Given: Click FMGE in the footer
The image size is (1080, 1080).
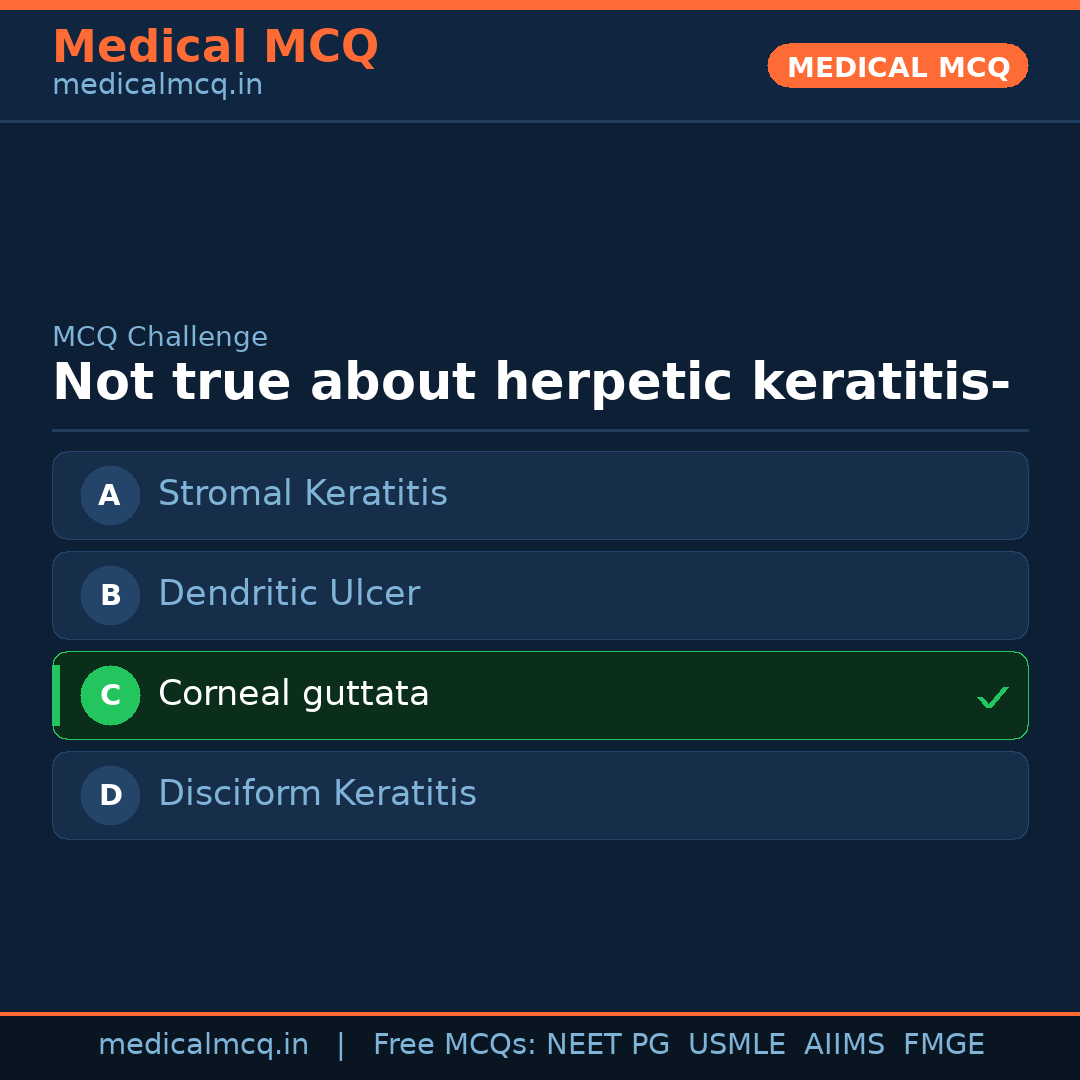Looking at the screenshot, I should 943,1045.
